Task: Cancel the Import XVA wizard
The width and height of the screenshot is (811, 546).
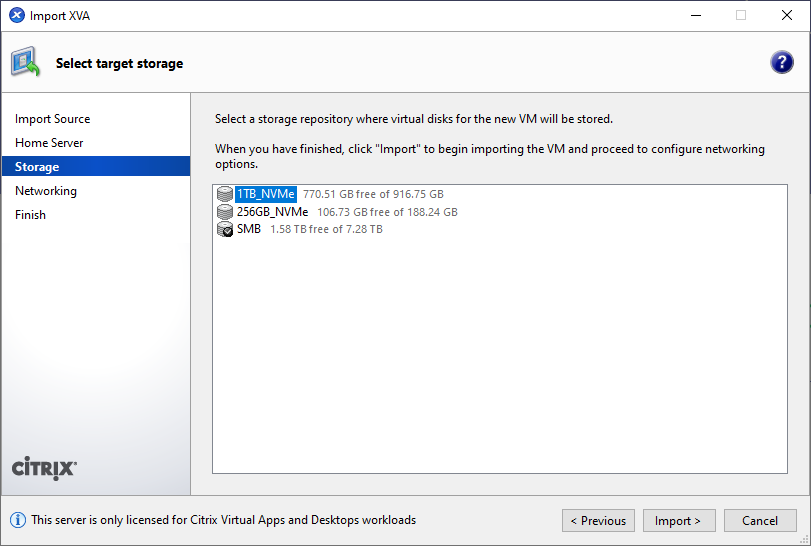Action: [759, 521]
